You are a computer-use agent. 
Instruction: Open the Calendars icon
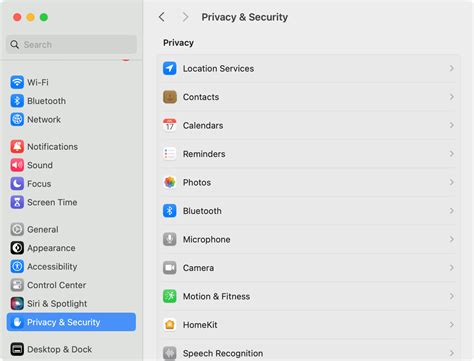pyautogui.click(x=170, y=125)
